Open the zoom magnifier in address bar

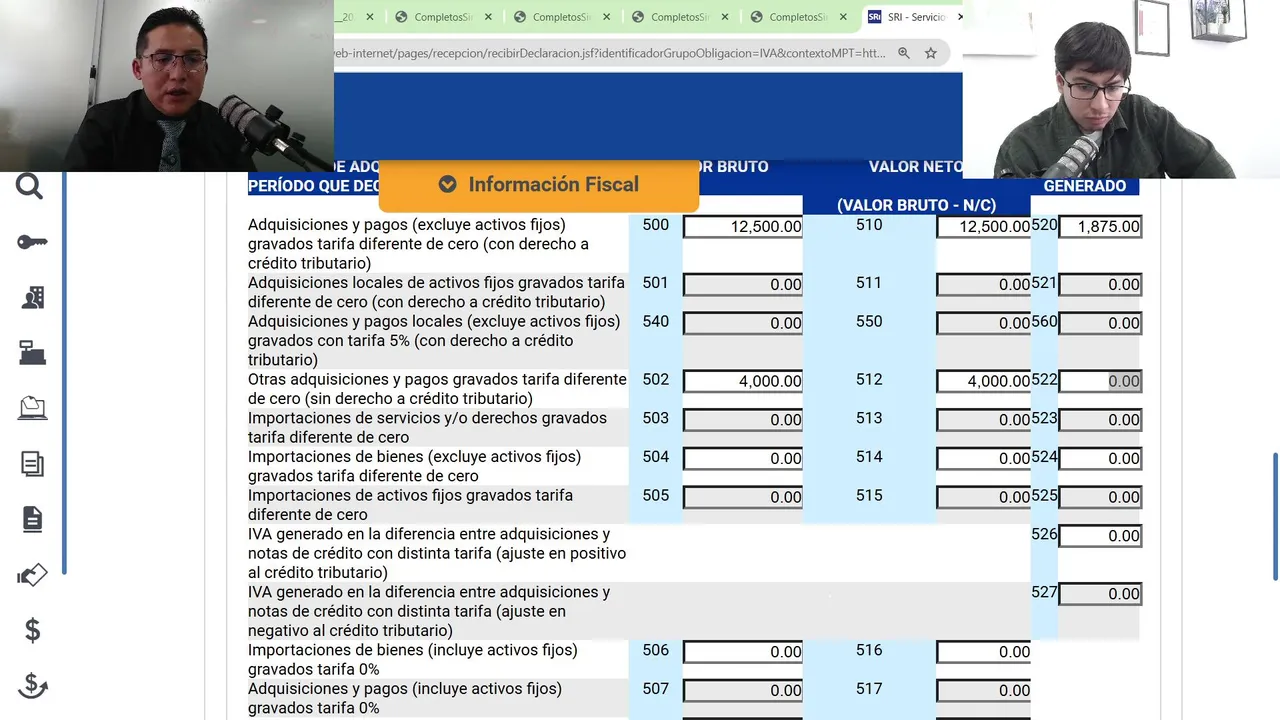click(904, 53)
